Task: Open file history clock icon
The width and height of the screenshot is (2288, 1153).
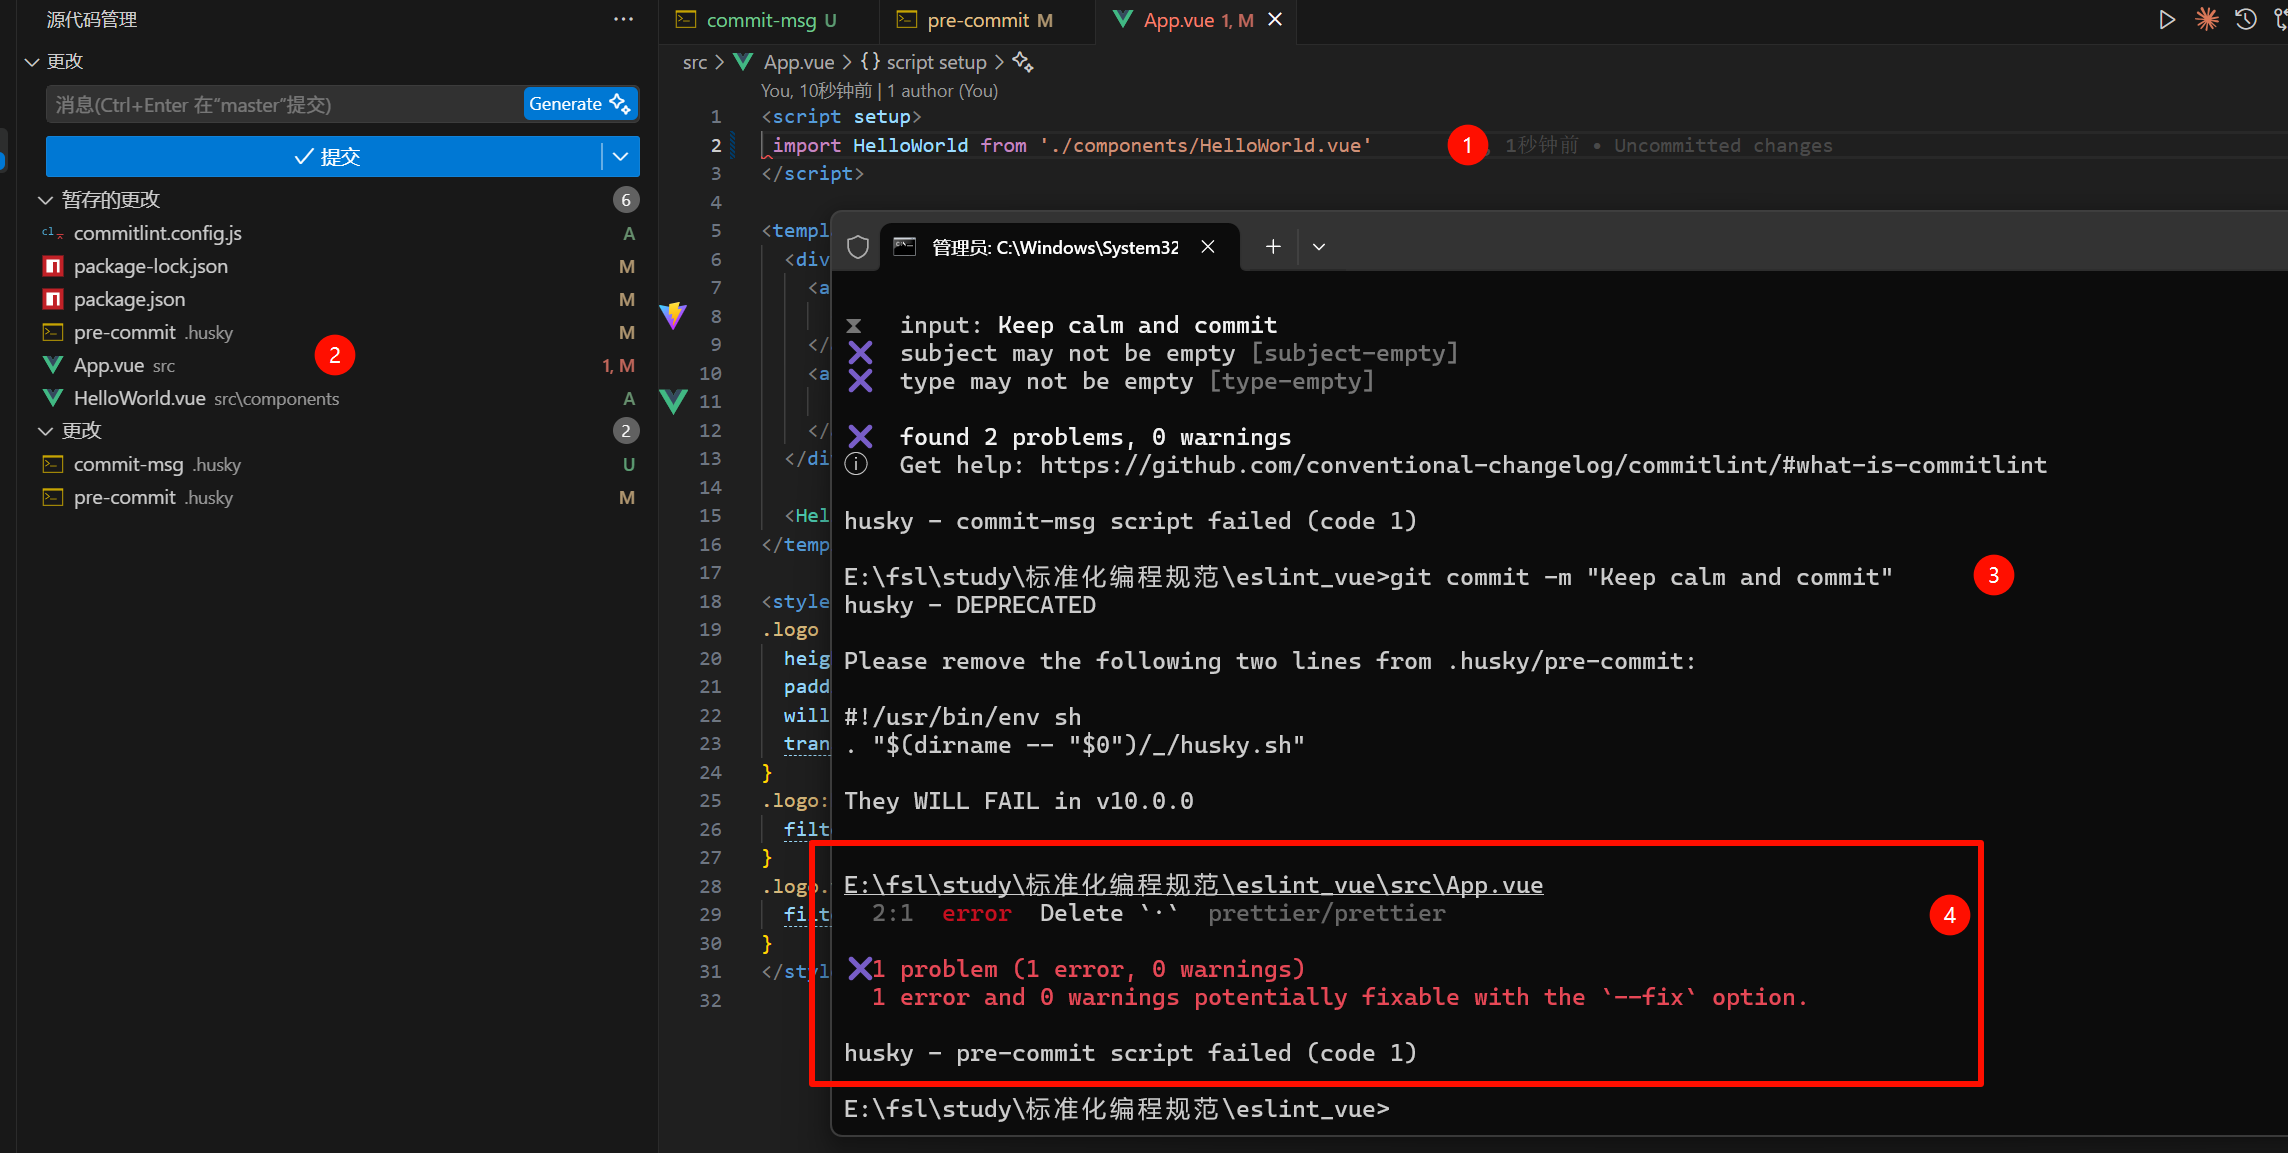Action: click(2245, 20)
